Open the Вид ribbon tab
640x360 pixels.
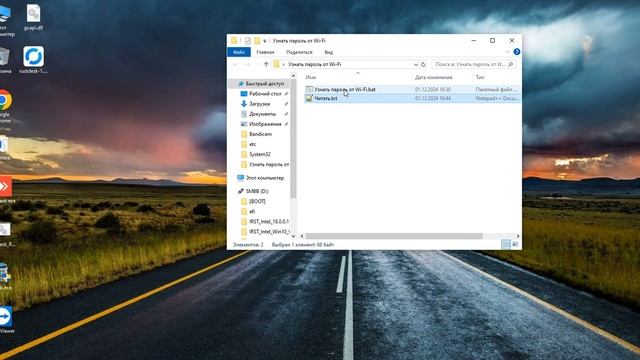(x=329, y=52)
